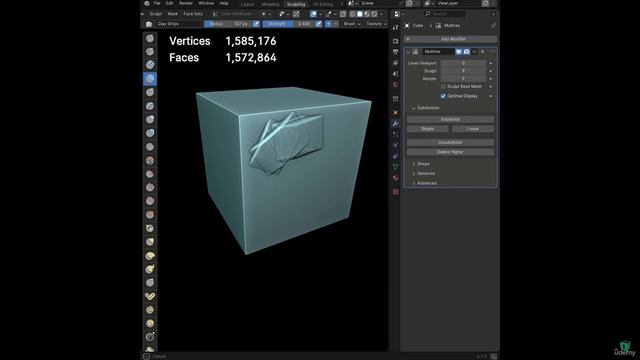The width and height of the screenshot is (640, 360).
Task: Toggle X-ray viewport mode
Action: click(342, 14)
